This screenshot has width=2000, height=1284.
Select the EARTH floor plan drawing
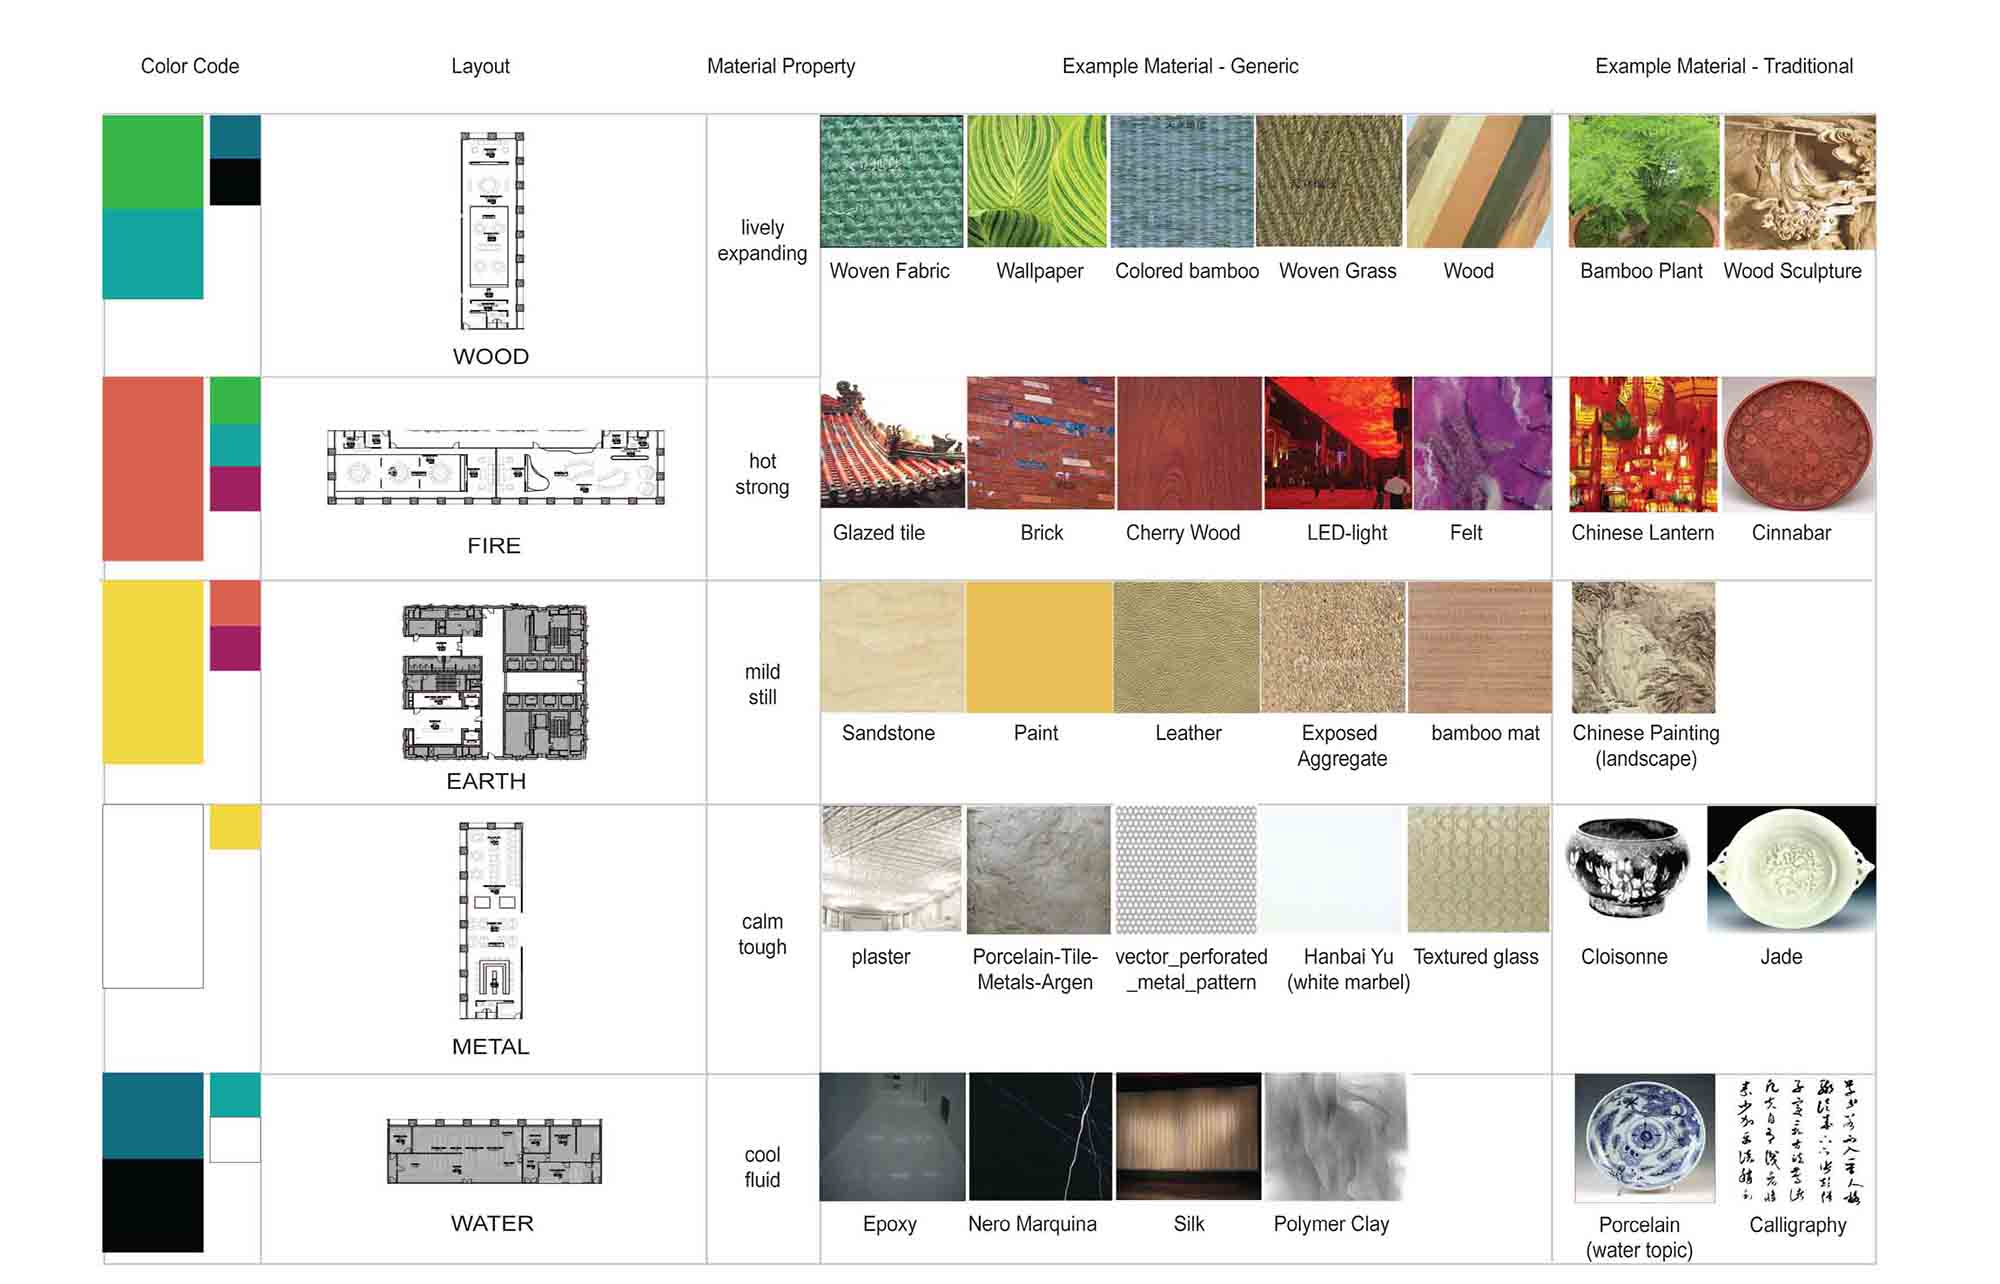coord(494,682)
